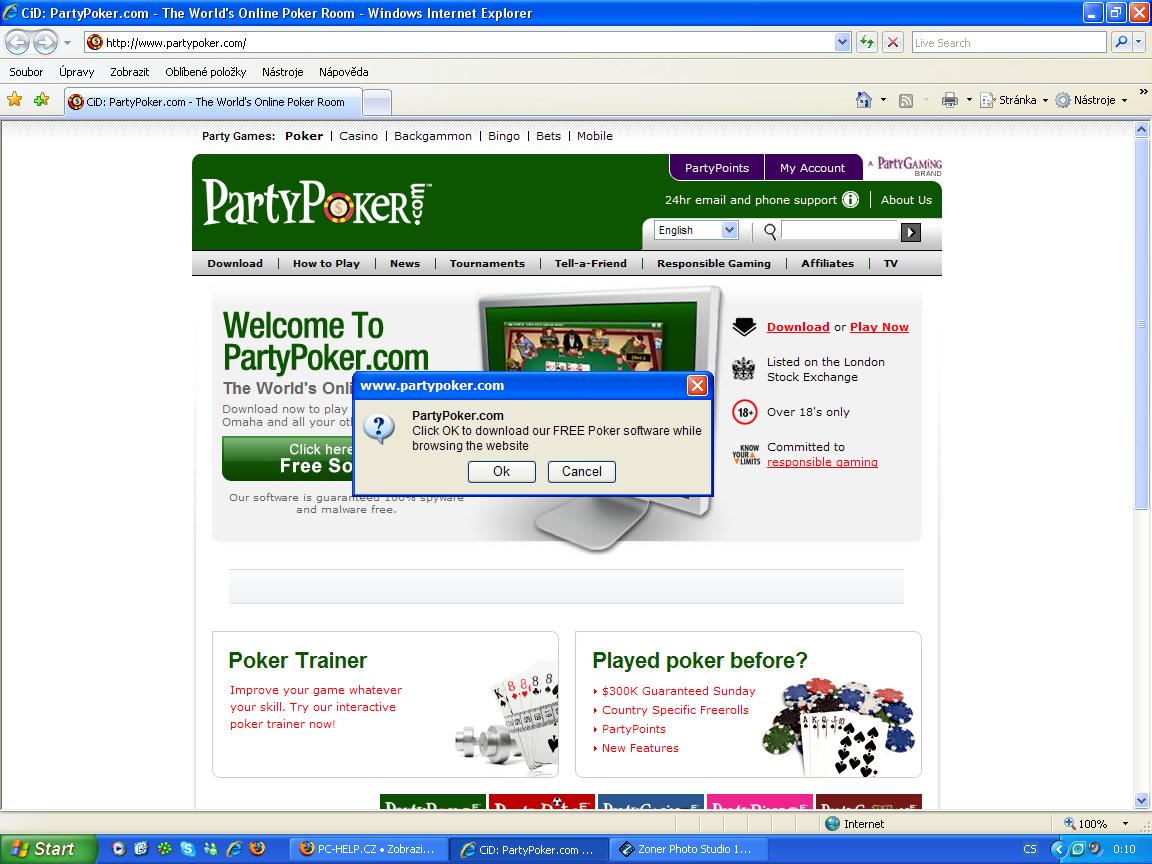Open the Oblíbené položky menu
The image size is (1152, 864).
(206, 72)
